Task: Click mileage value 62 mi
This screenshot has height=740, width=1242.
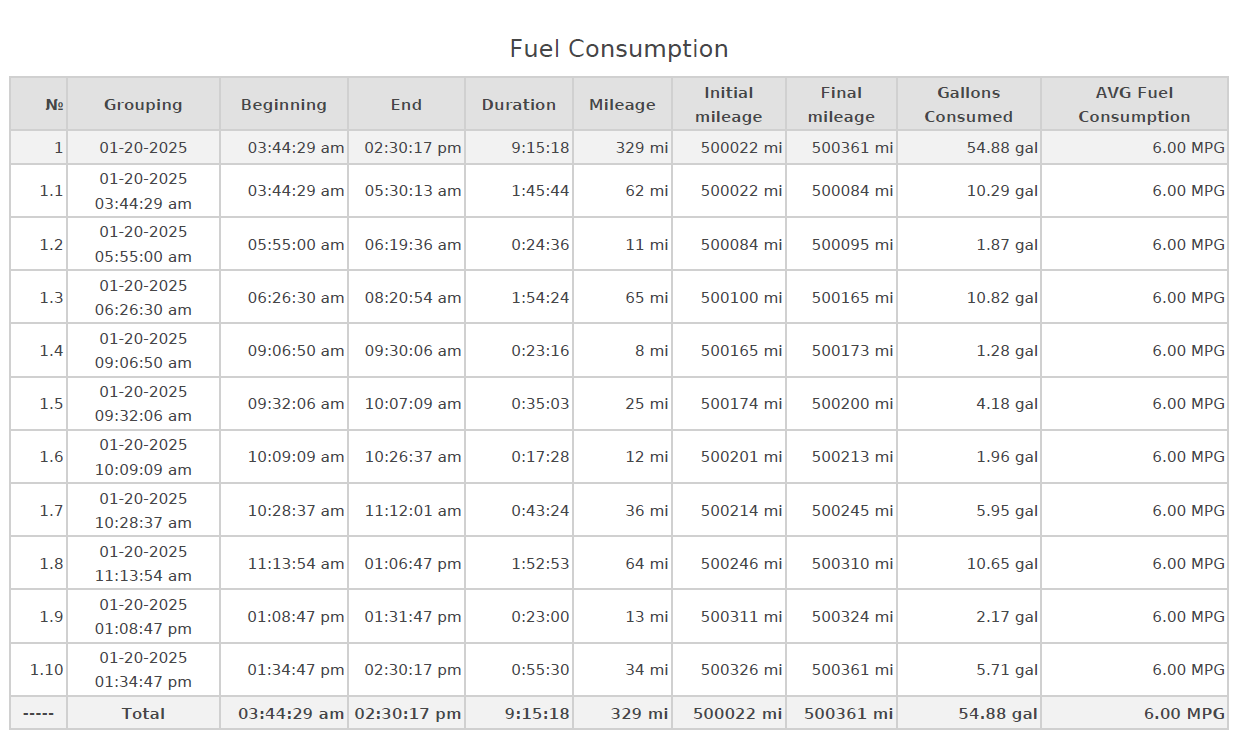Action: point(647,191)
